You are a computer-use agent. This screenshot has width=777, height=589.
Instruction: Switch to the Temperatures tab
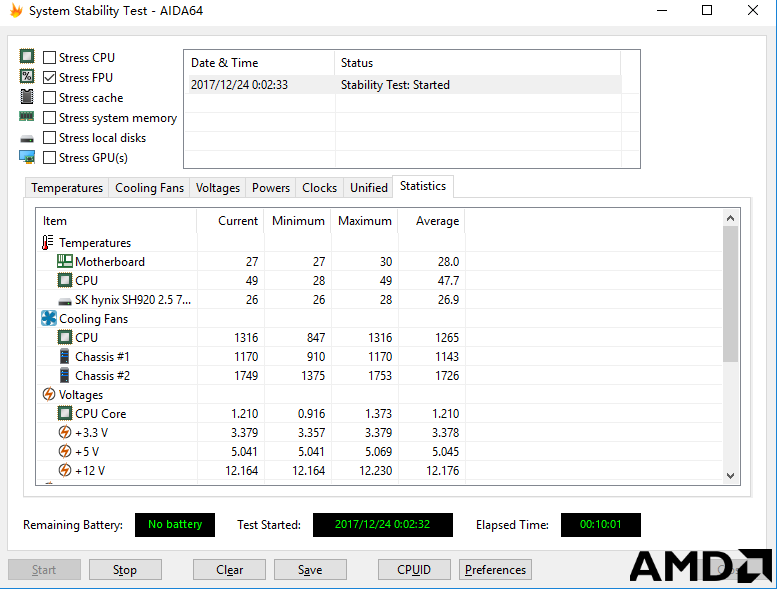click(67, 188)
